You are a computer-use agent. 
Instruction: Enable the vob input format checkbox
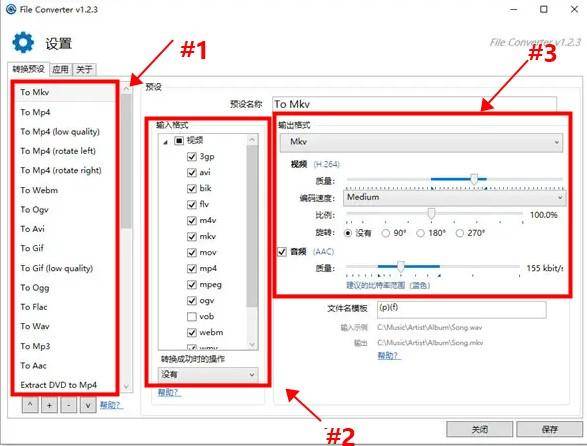coord(191,316)
